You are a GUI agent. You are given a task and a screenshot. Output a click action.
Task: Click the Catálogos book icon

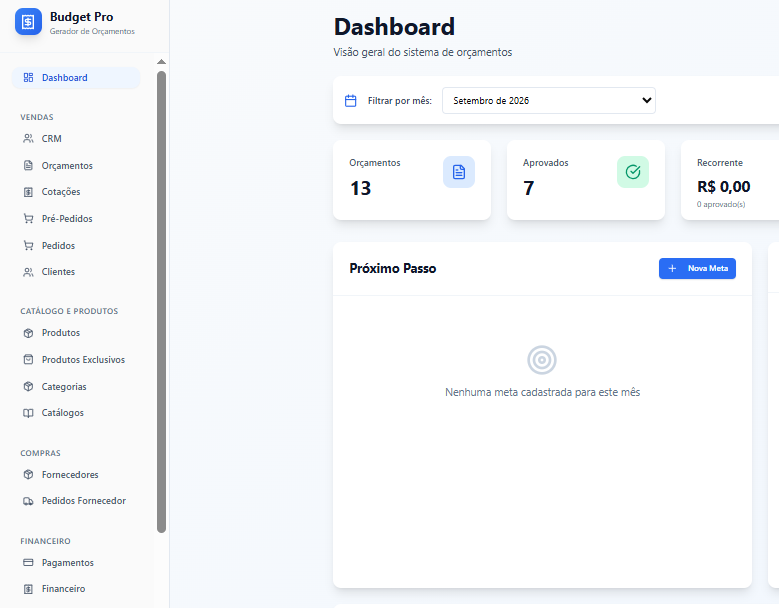28,413
